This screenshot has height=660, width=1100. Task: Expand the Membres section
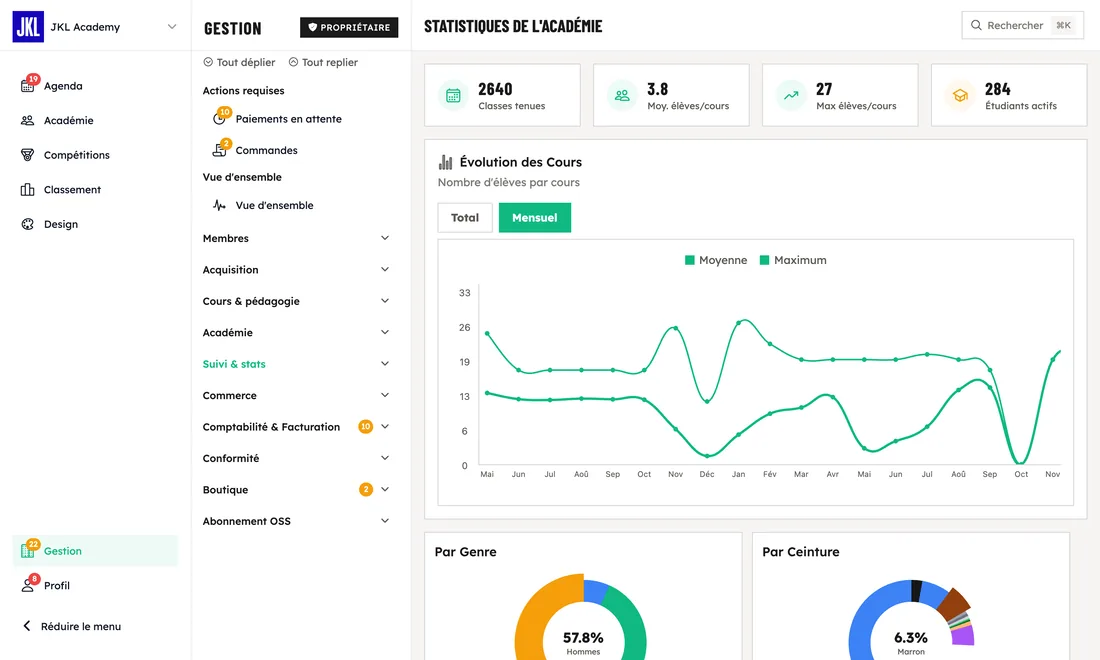[x=295, y=238]
